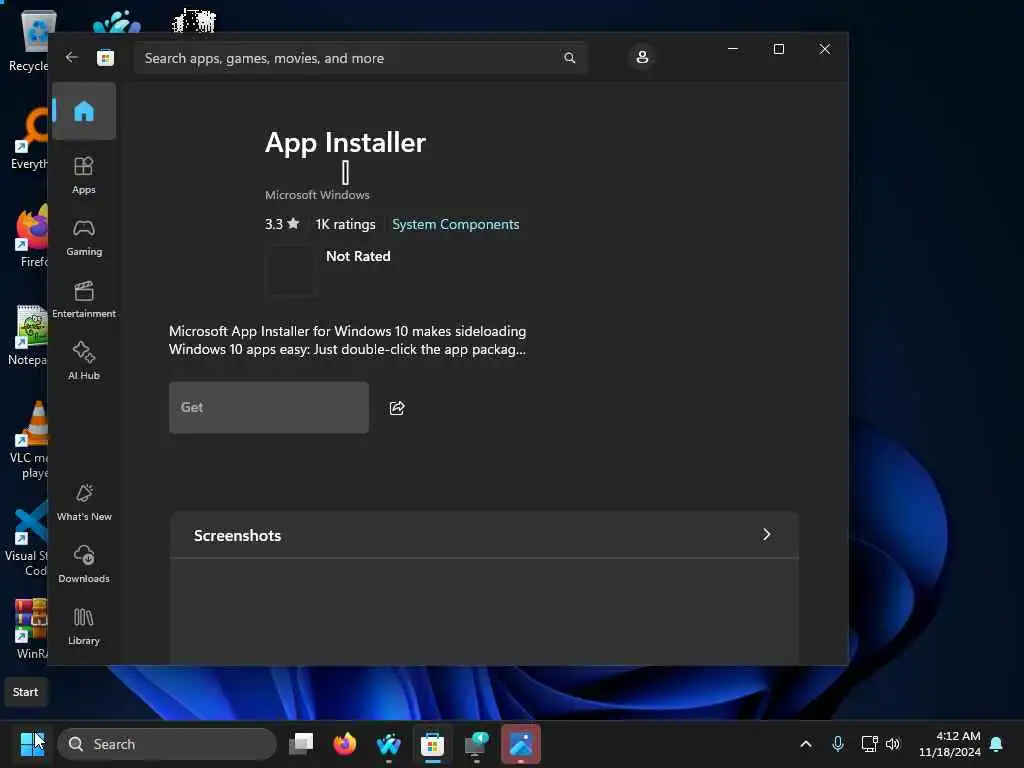Open the volume tray icon
1024x768 pixels.
coord(893,744)
